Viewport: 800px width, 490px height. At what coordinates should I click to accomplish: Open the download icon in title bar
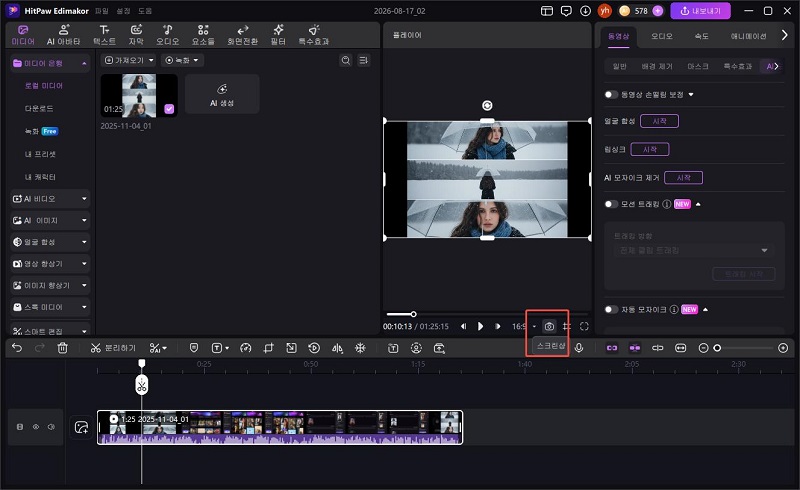(585, 11)
